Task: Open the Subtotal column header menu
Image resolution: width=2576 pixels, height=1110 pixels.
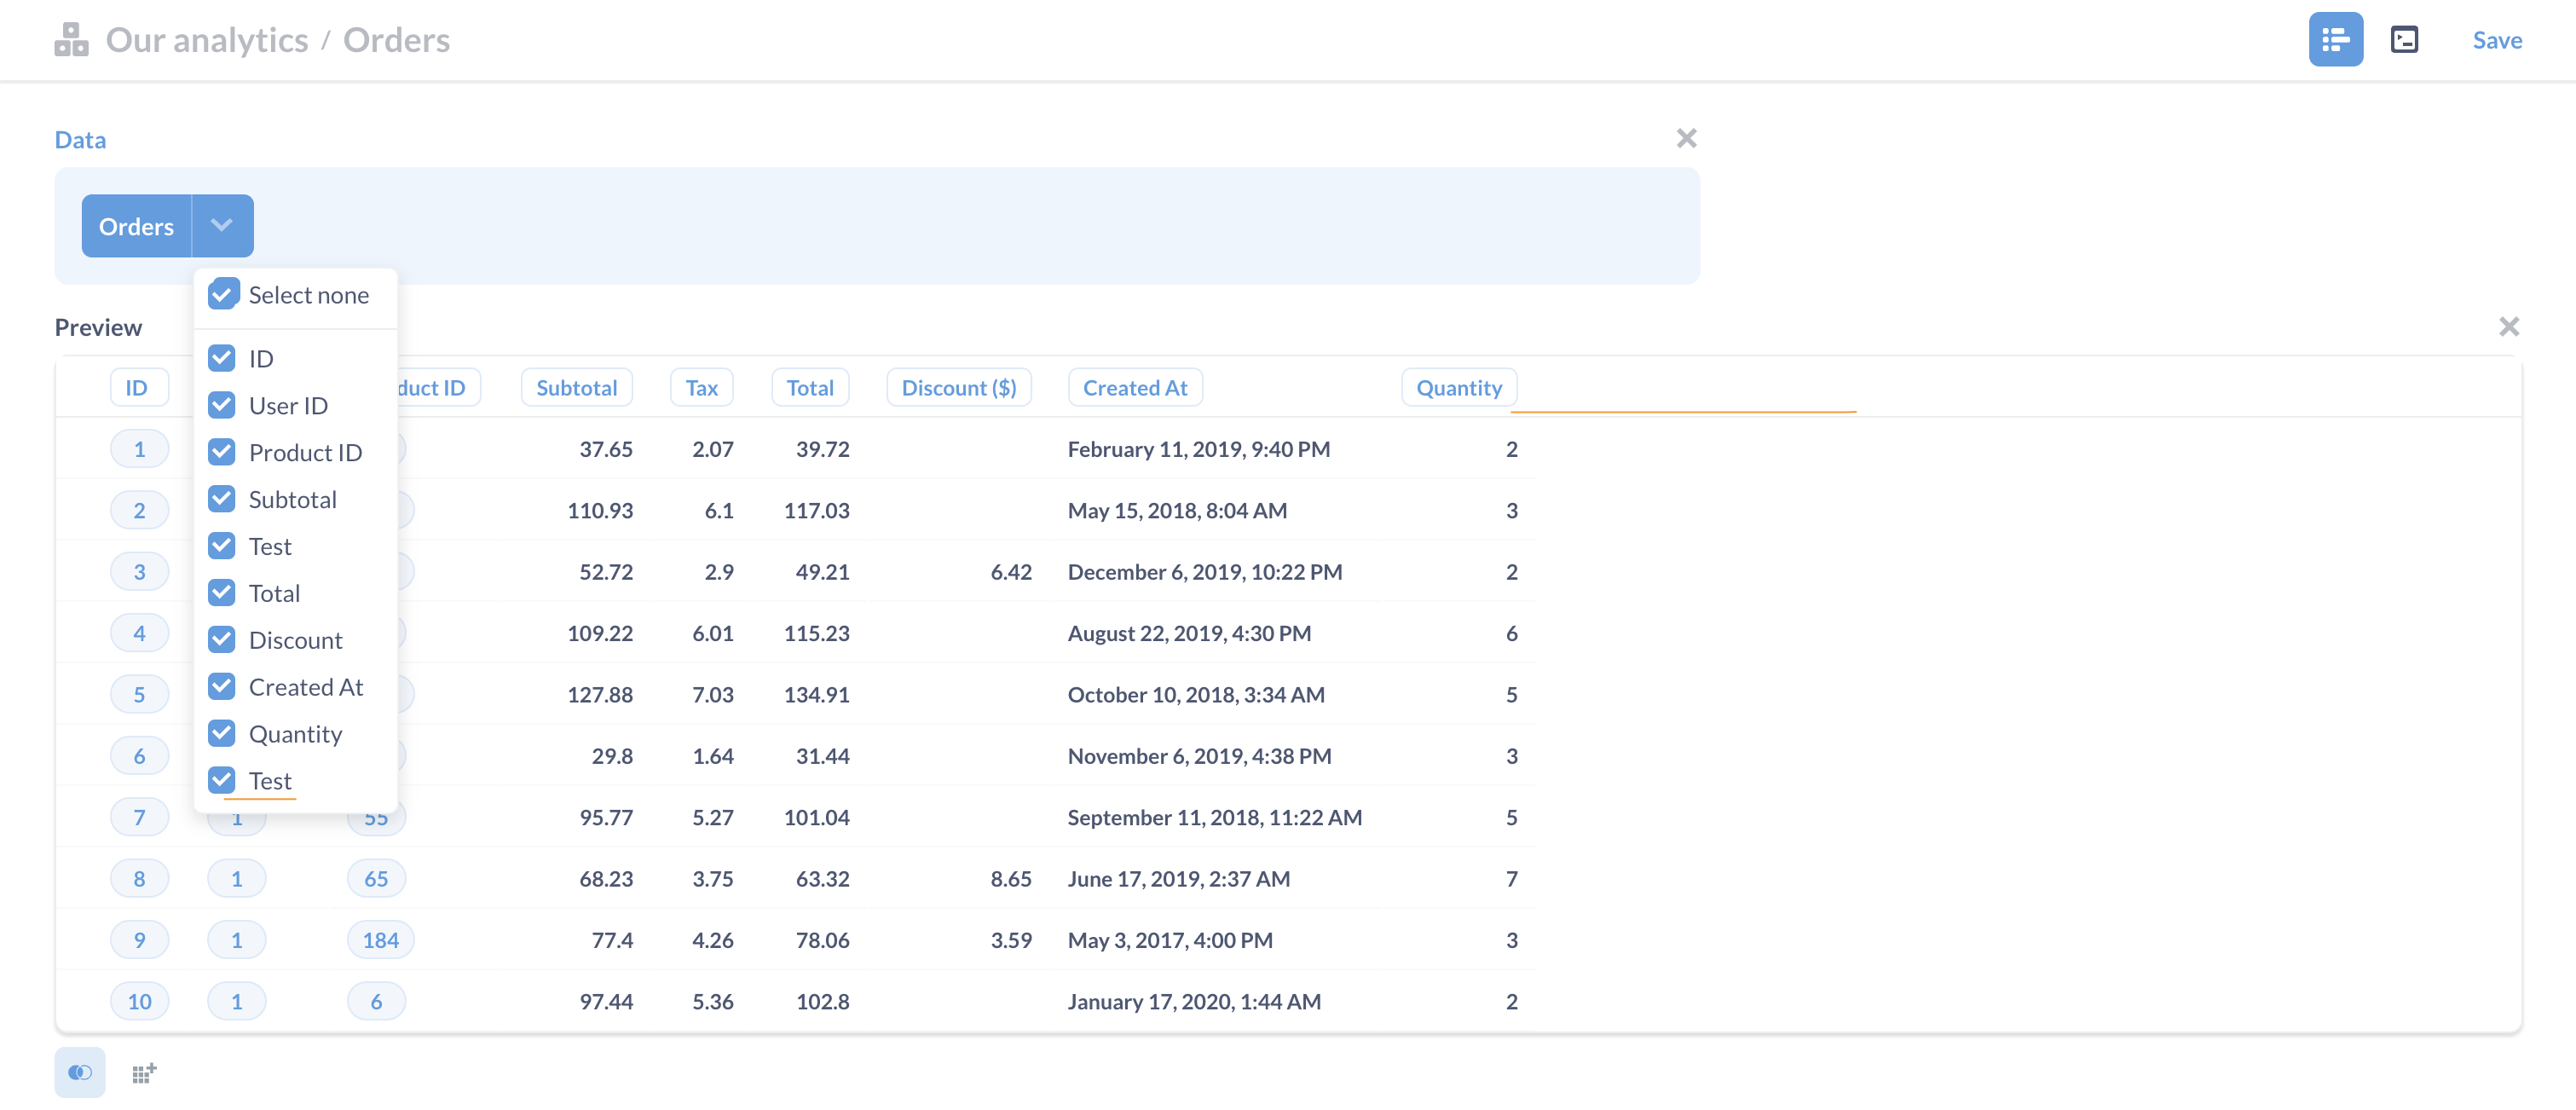Action: coord(577,387)
